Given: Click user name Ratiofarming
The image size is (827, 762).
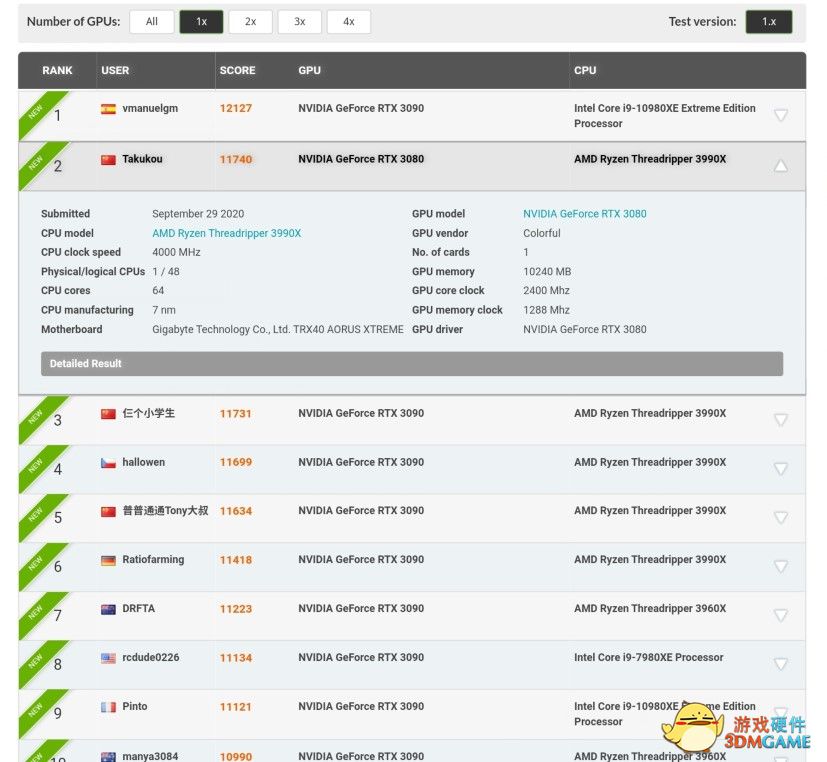Looking at the screenshot, I should [x=153, y=560].
